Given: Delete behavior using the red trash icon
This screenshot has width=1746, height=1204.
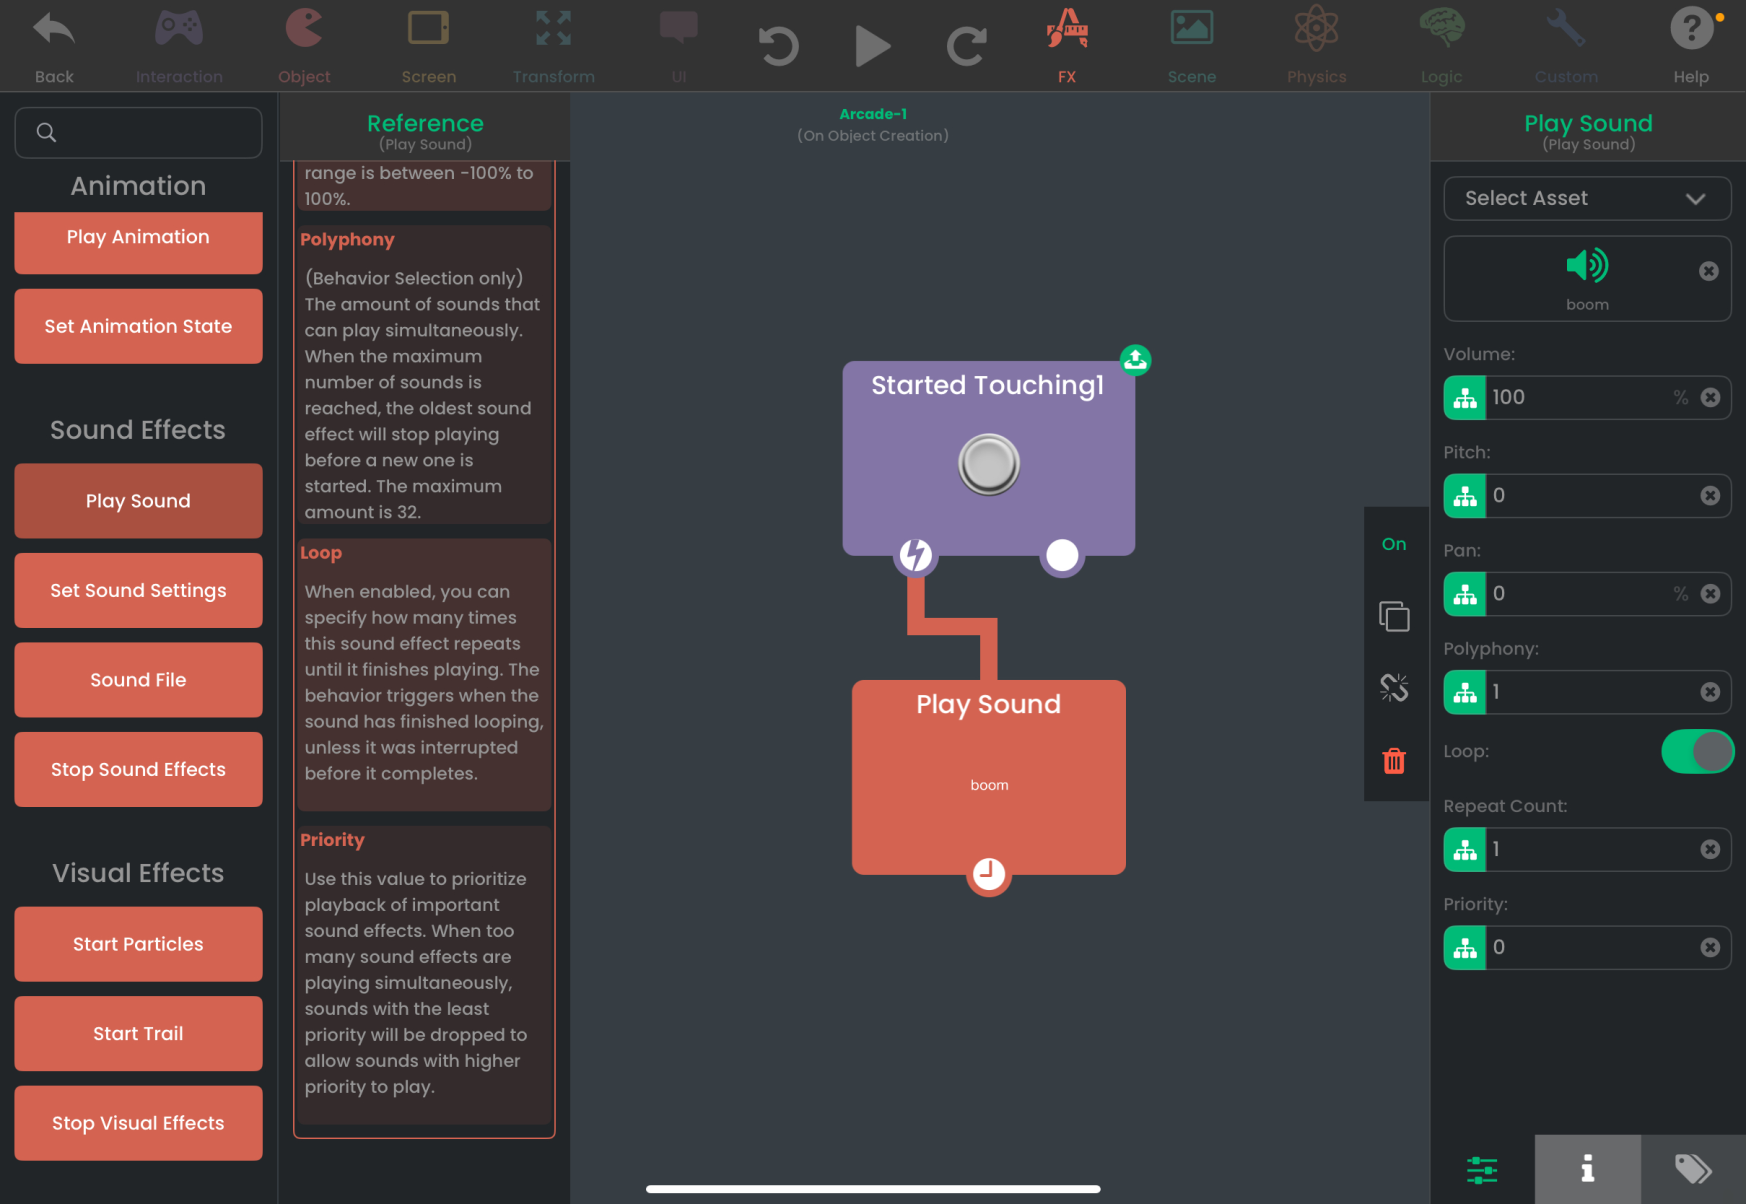Looking at the screenshot, I should click(x=1394, y=761).
